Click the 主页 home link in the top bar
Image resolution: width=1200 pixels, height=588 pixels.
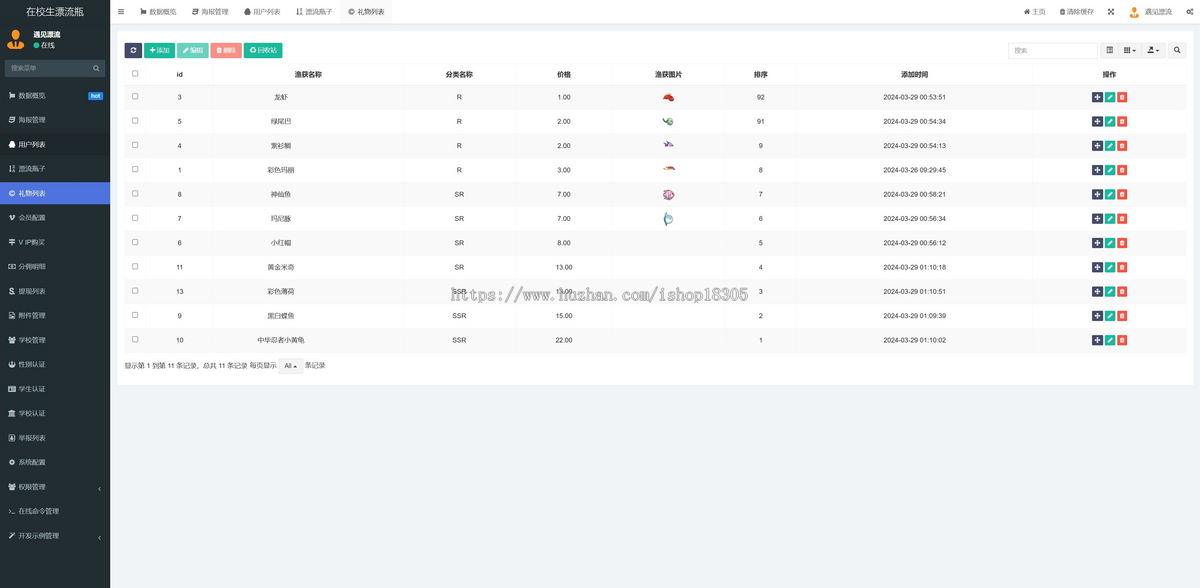(x=1034, y=12)
